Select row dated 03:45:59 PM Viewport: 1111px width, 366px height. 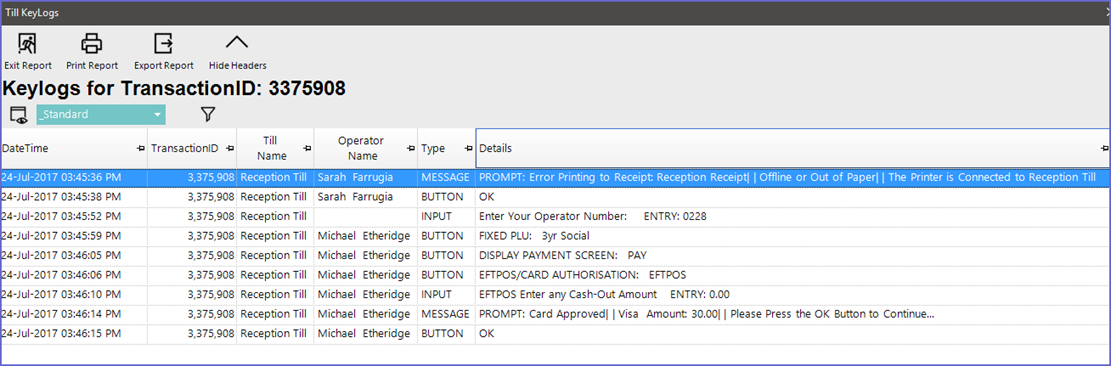(x=556, y=236)
